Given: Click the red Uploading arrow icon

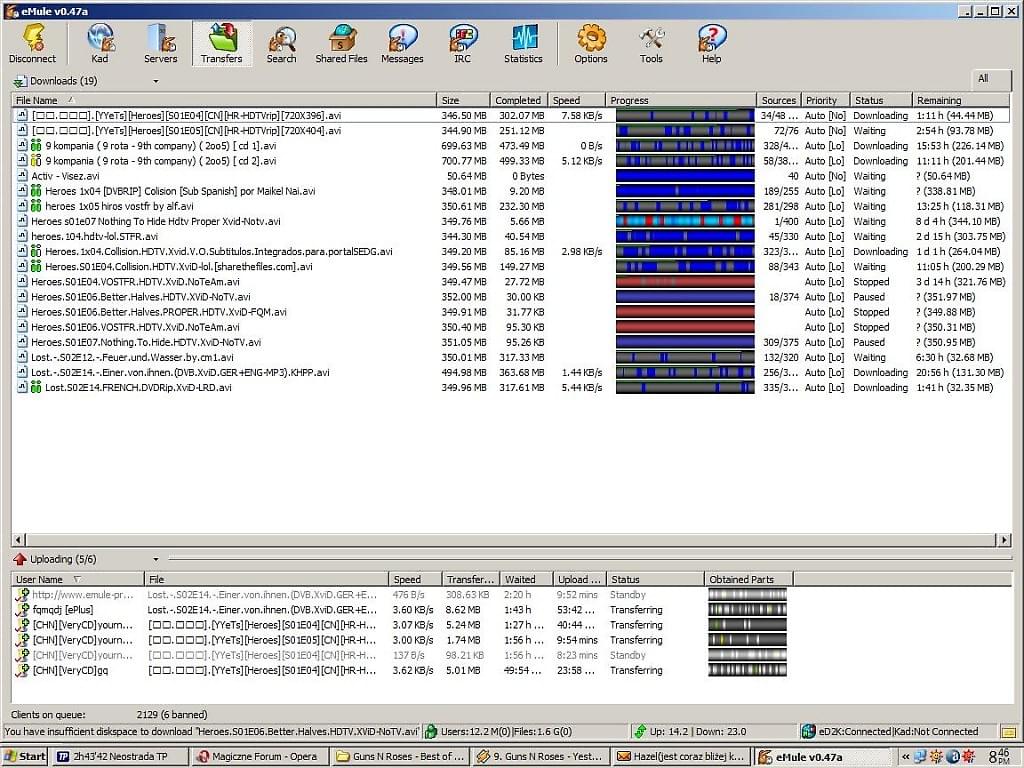Looking at the screenshot, I should [x=20, y=560].
